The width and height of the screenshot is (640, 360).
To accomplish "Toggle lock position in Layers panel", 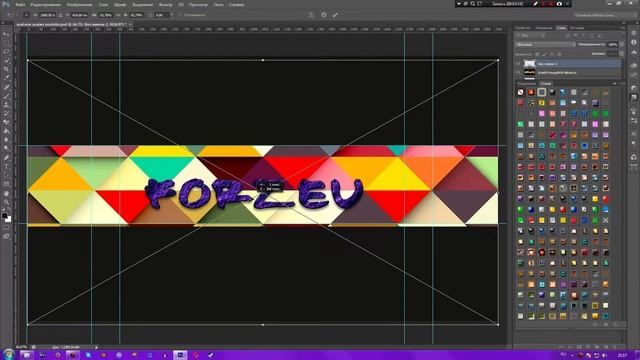I will (552, 54).
